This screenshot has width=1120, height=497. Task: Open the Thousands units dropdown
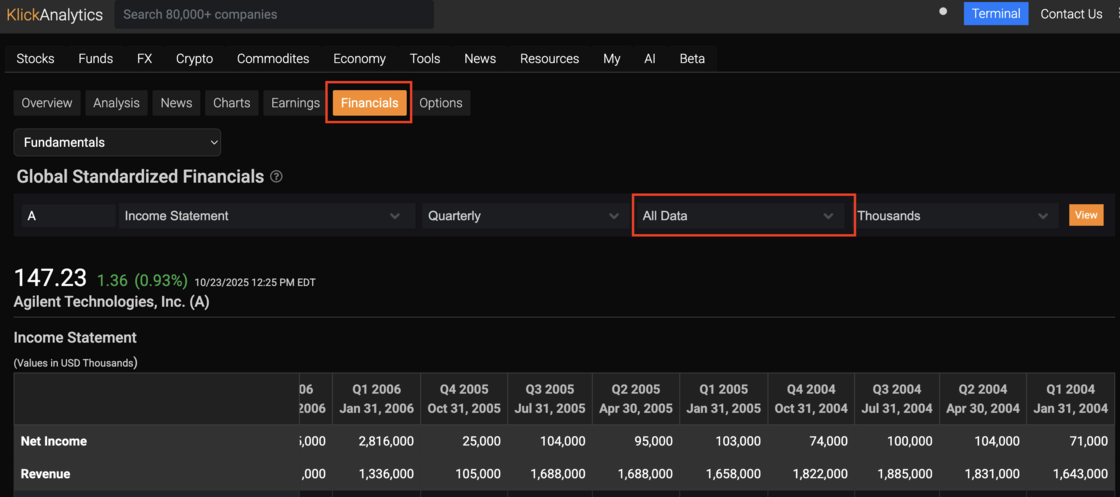coord(954,216)
